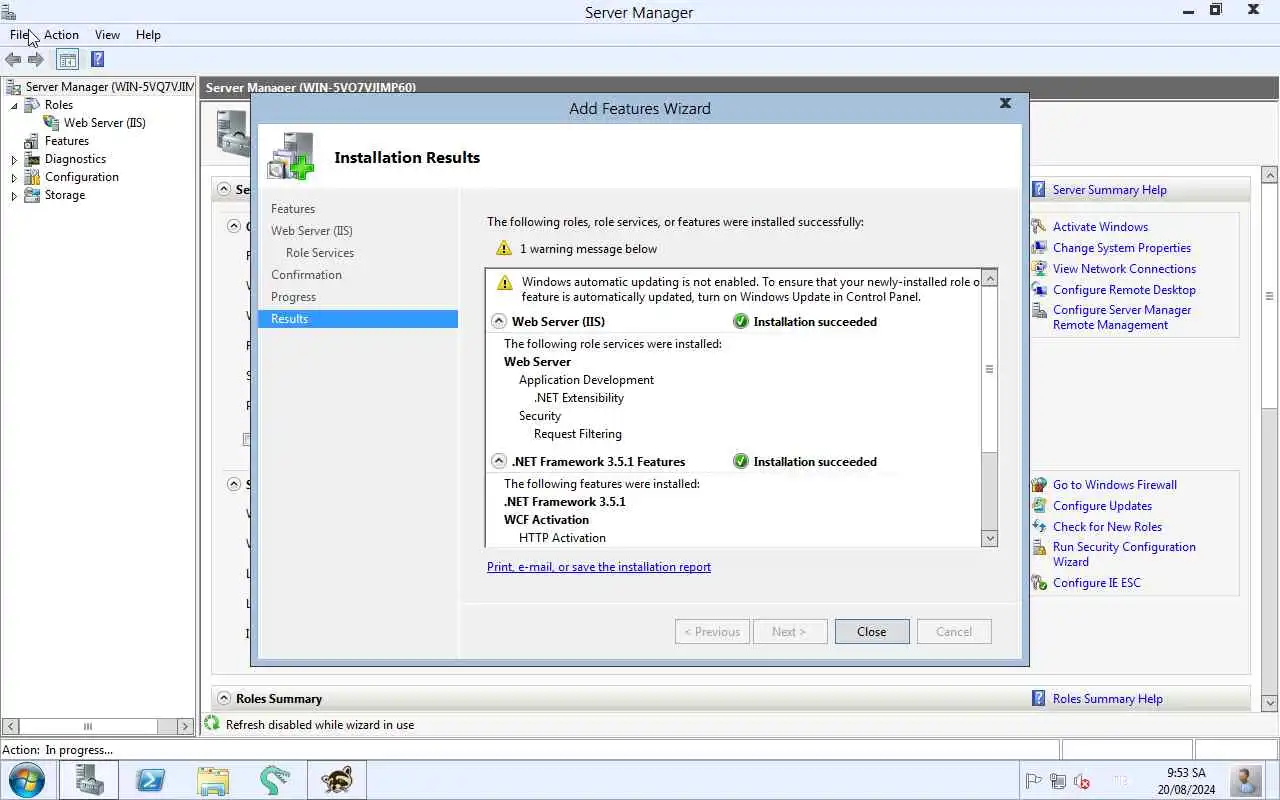The width and height of the screenshot is (1280, 800).
Task: Select the Role Services step in wizard sidebar
Action: (320, 253)
